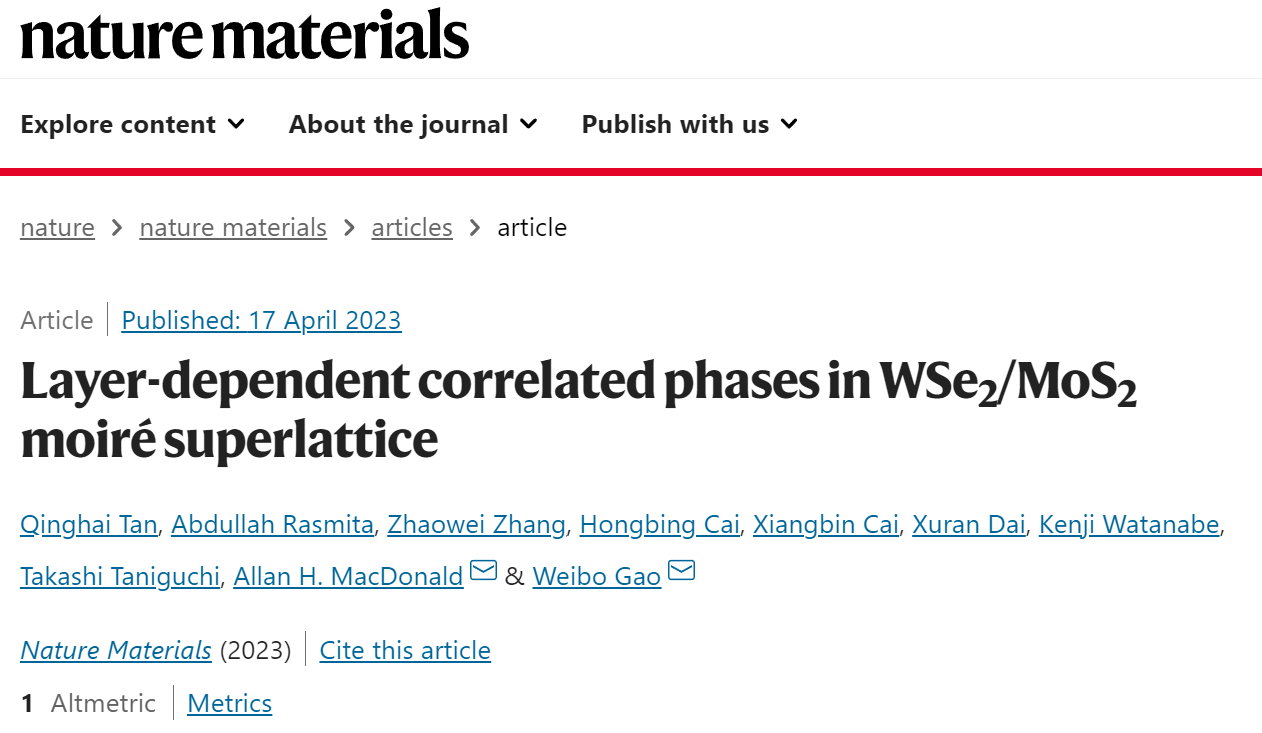Viewport: 1262px width, 733px height.
Task: Click Published: 17 April 2023 link
Action: (261, 321)
